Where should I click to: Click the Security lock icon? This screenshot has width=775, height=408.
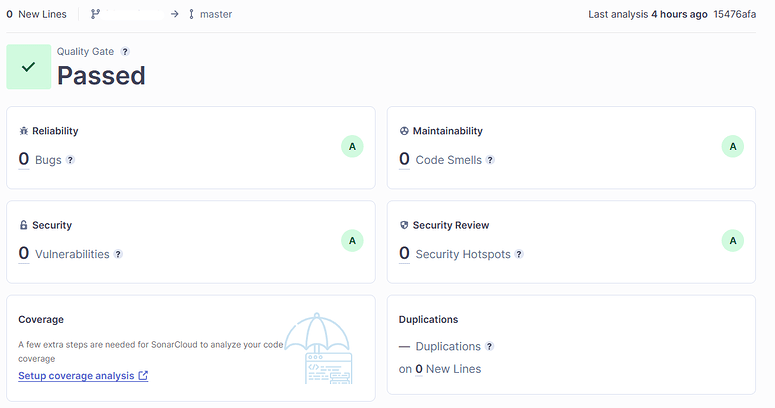pos(24,226)
